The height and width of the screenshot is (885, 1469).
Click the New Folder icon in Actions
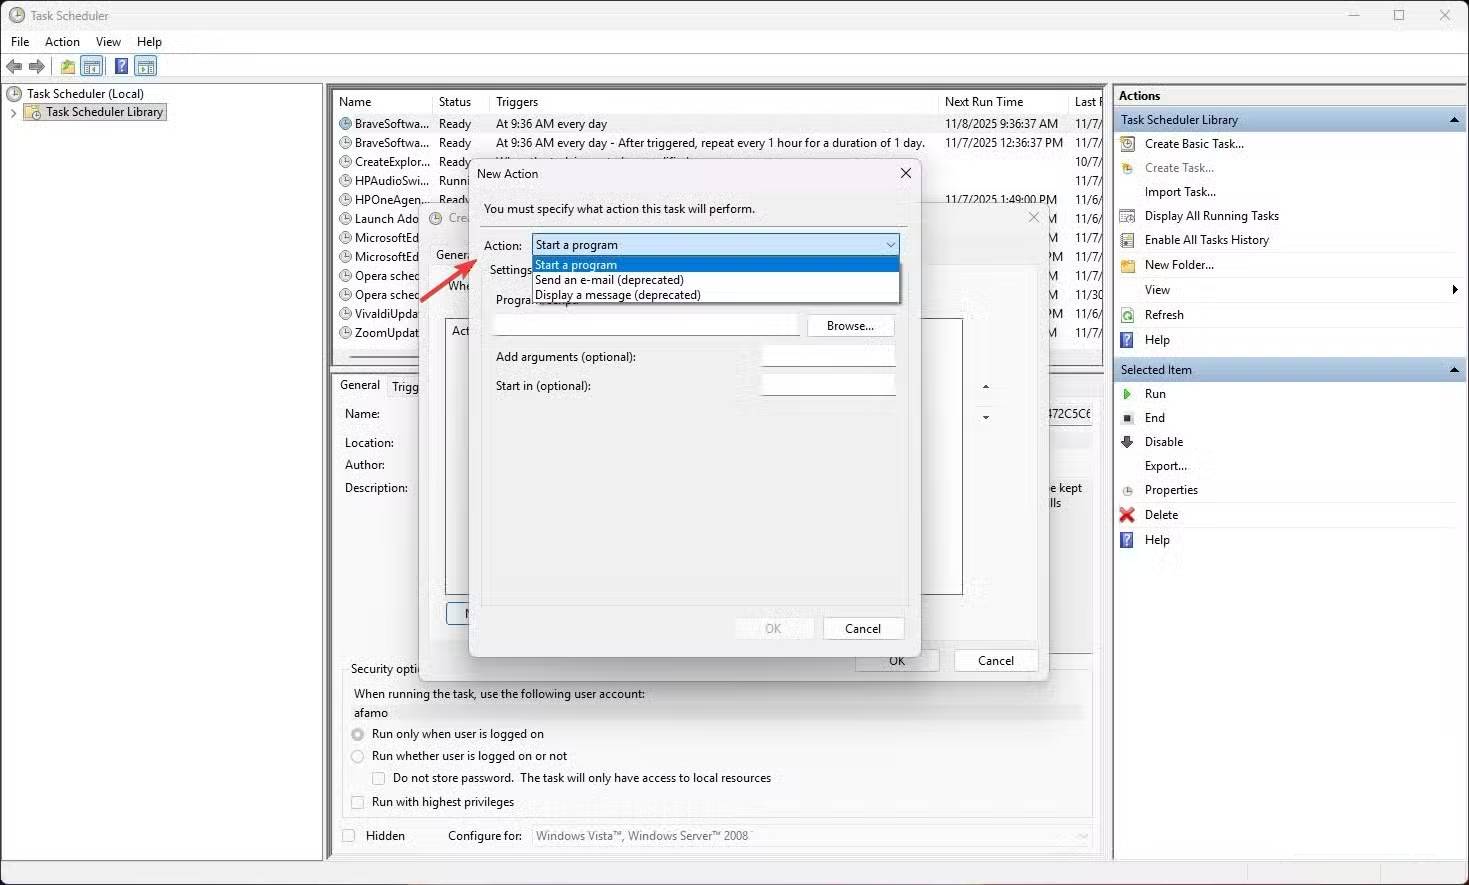1128,265
